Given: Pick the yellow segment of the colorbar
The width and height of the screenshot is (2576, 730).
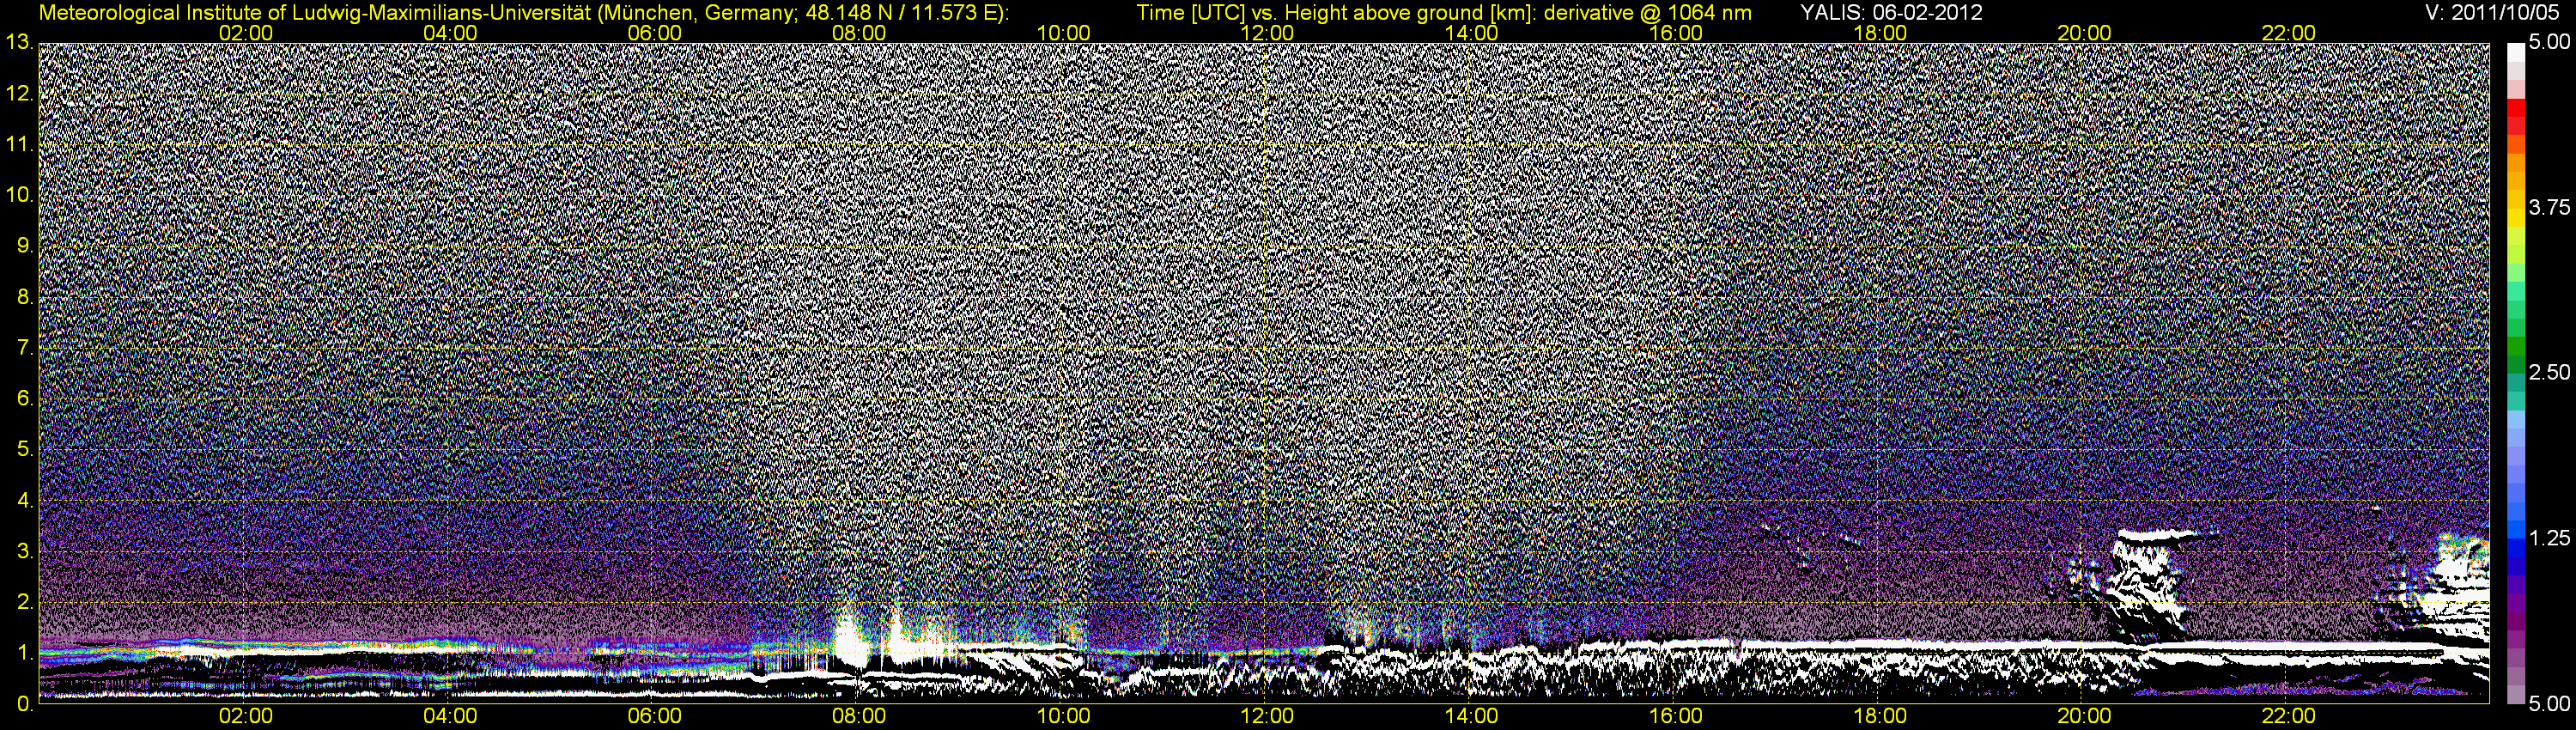Looking at the screenshot, I should [x=2515, y=216].
